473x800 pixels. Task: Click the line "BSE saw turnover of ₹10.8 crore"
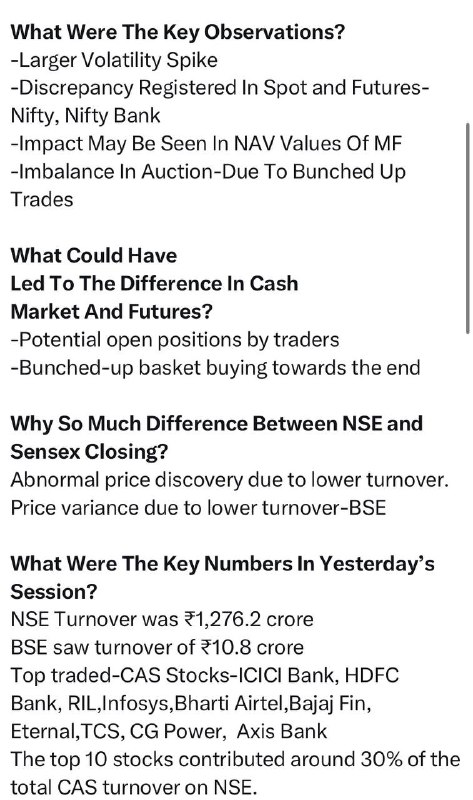pos(157,647)
